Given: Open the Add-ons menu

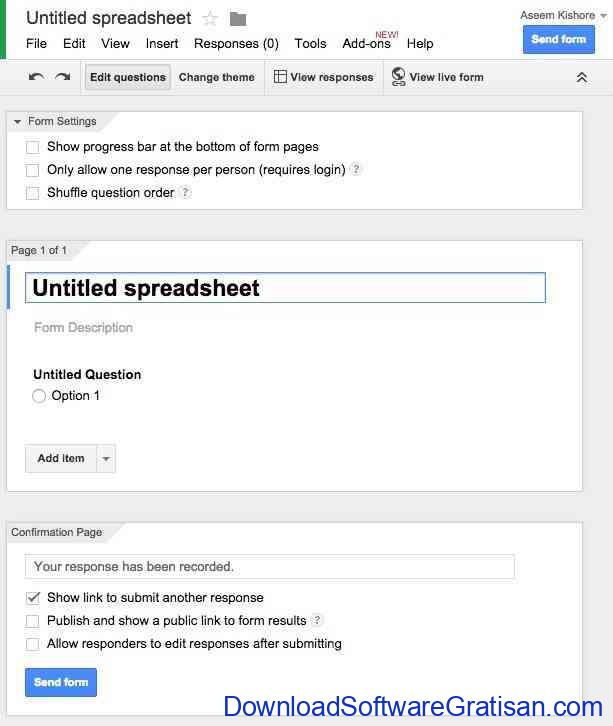Looking at the screenshot, I should click(367, 44).
